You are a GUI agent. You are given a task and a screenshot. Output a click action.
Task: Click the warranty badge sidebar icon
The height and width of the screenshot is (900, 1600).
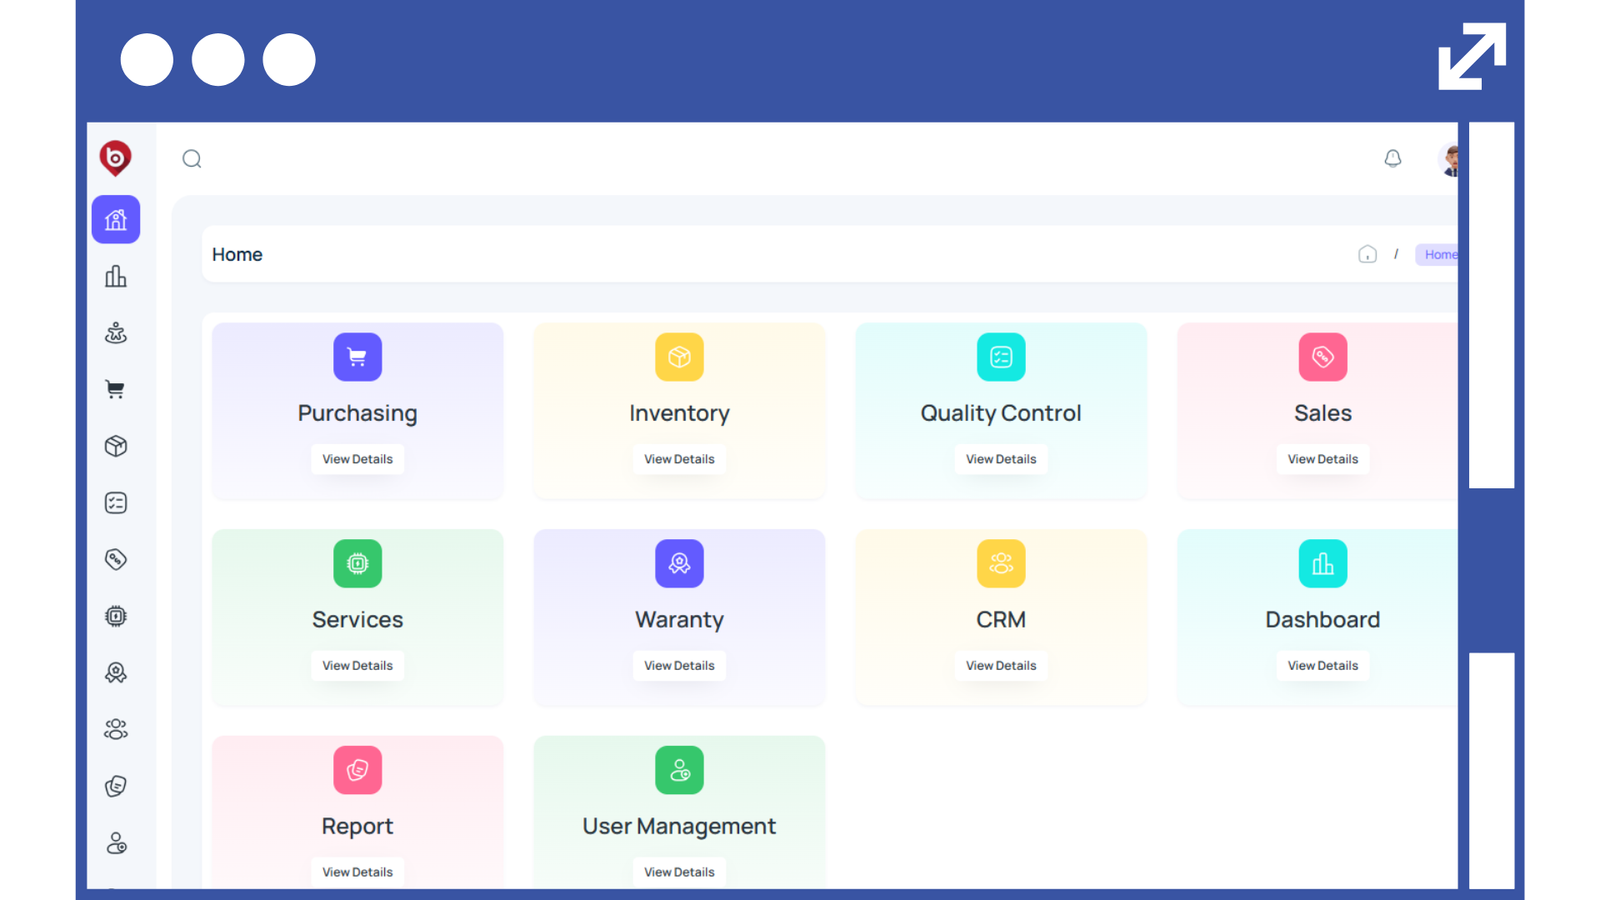pos(116,673)
